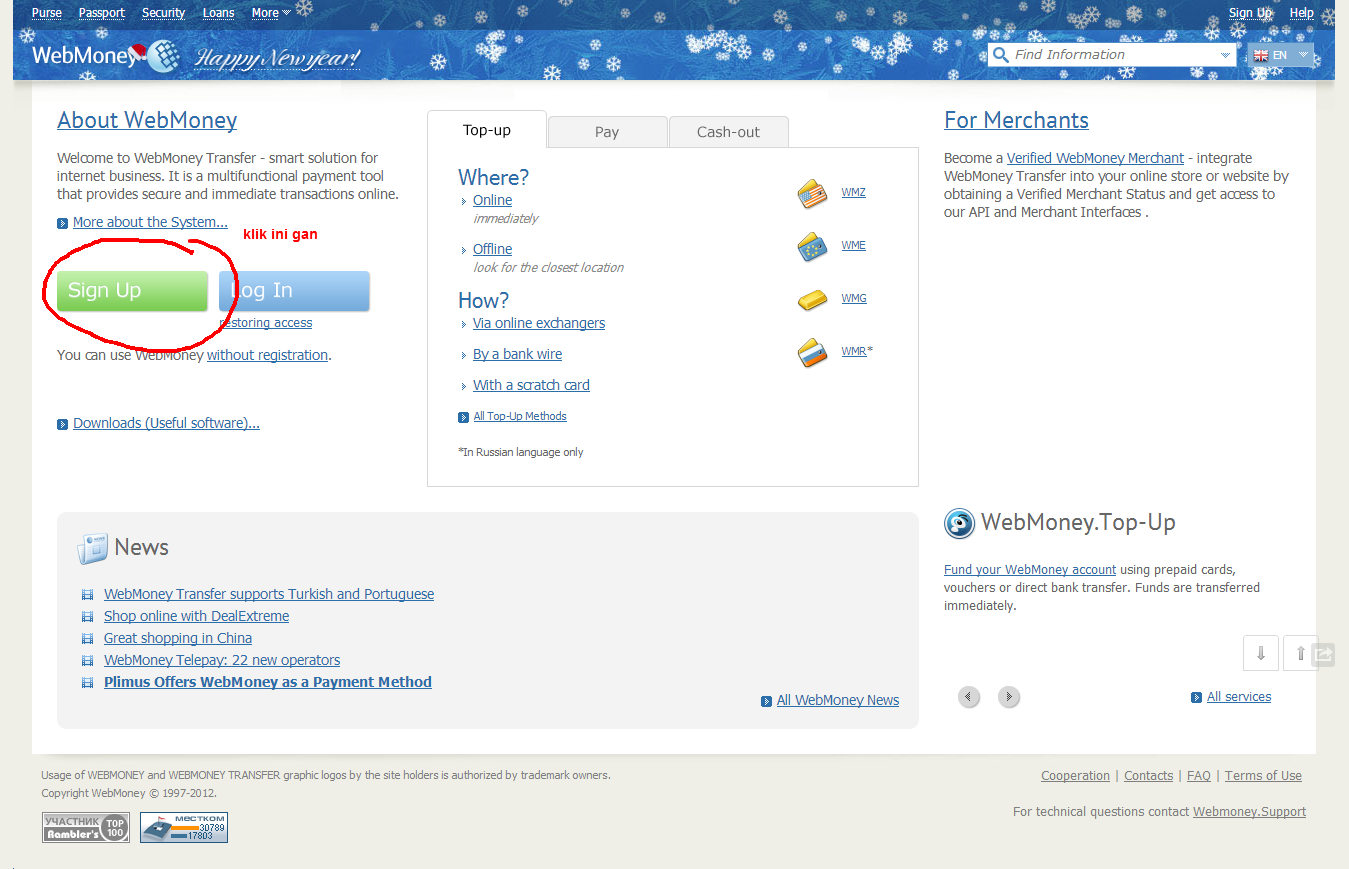This screenshot has width=1349, height=869.
Task: Click bullet icon beside All Top-Up Methods
Action: click(463, 417)
